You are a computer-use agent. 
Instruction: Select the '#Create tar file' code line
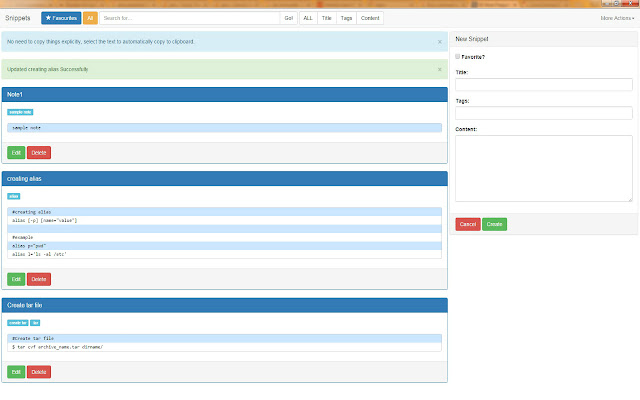click(224, 338)
